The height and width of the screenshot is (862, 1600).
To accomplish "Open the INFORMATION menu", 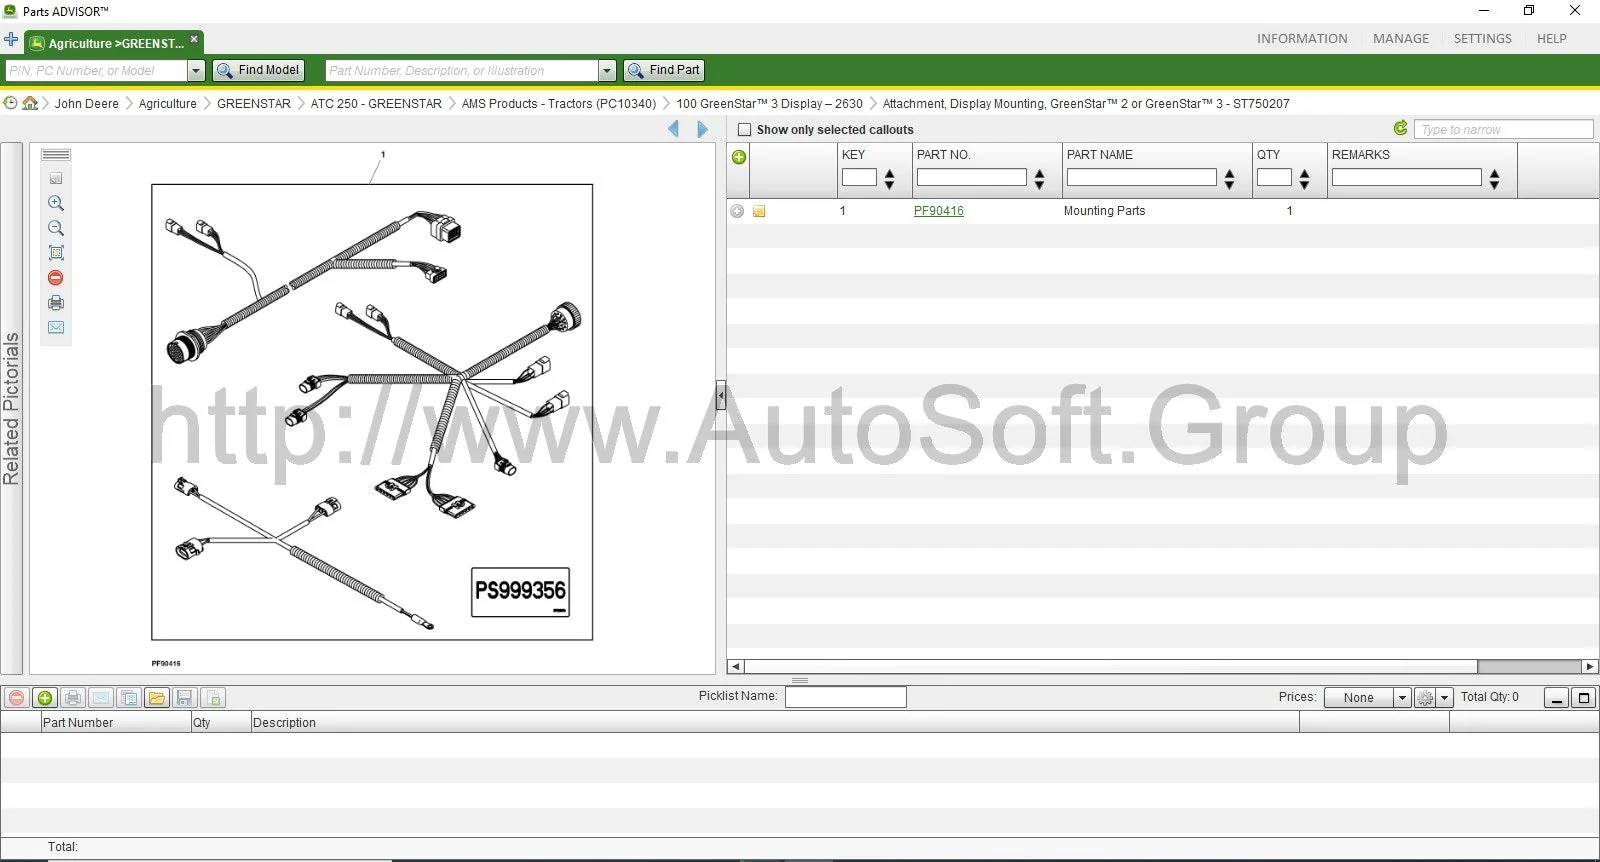I will 1302,39.
